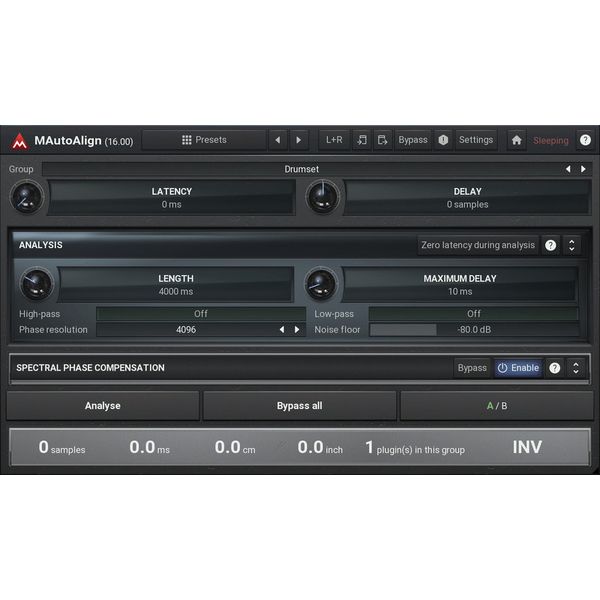
Task: Click the home icon in toolbar
Action: click(516, 140)
